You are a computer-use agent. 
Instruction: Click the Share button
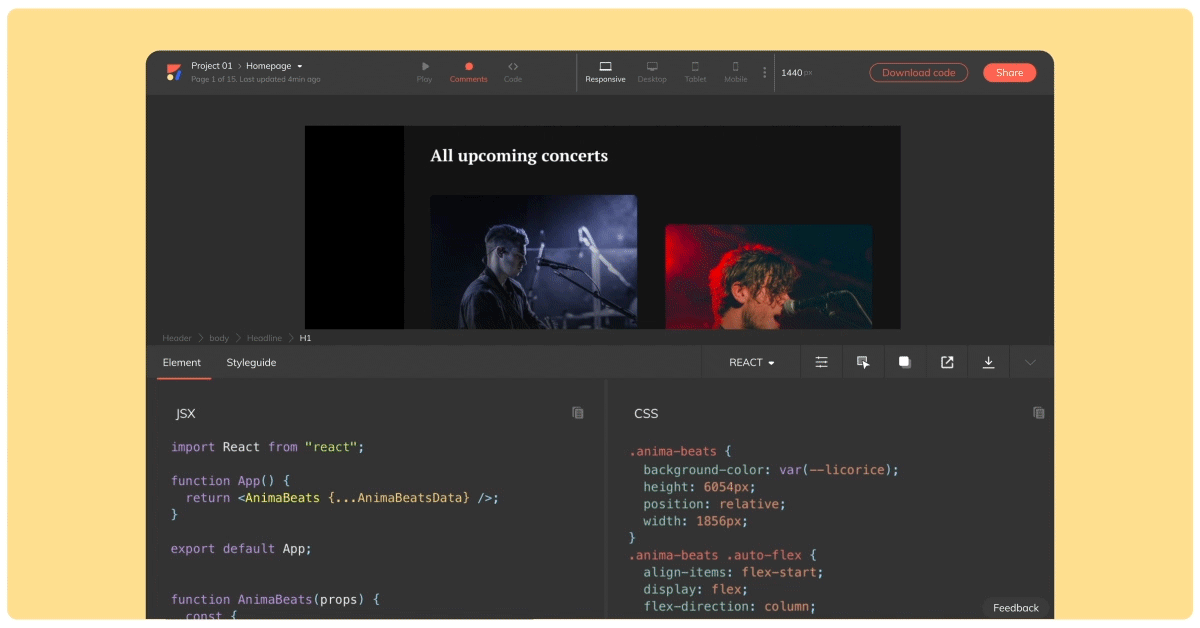tap(1009, 72)
